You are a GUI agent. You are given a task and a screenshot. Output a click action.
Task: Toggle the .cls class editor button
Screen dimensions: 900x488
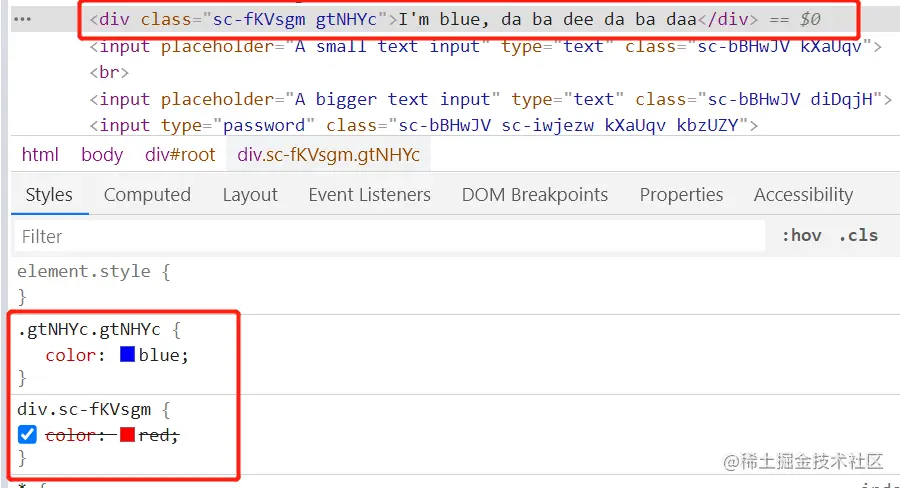[x=859, y=235]
